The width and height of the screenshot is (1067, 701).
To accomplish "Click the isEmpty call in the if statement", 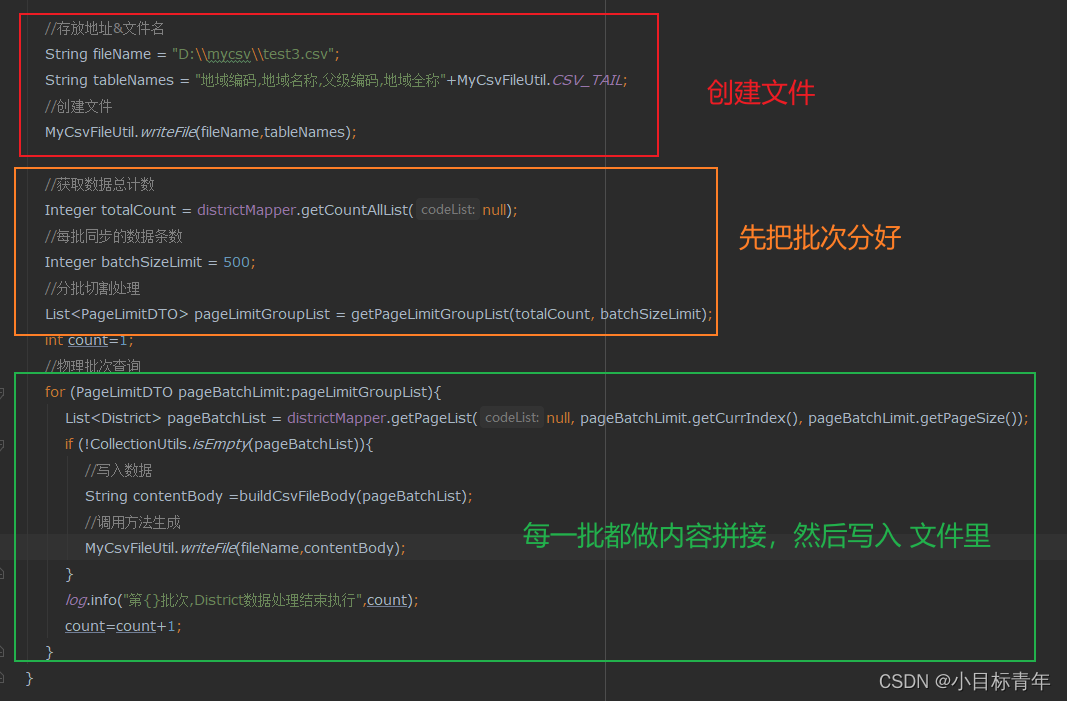I will pyautogui.click(x=221, y=444).
